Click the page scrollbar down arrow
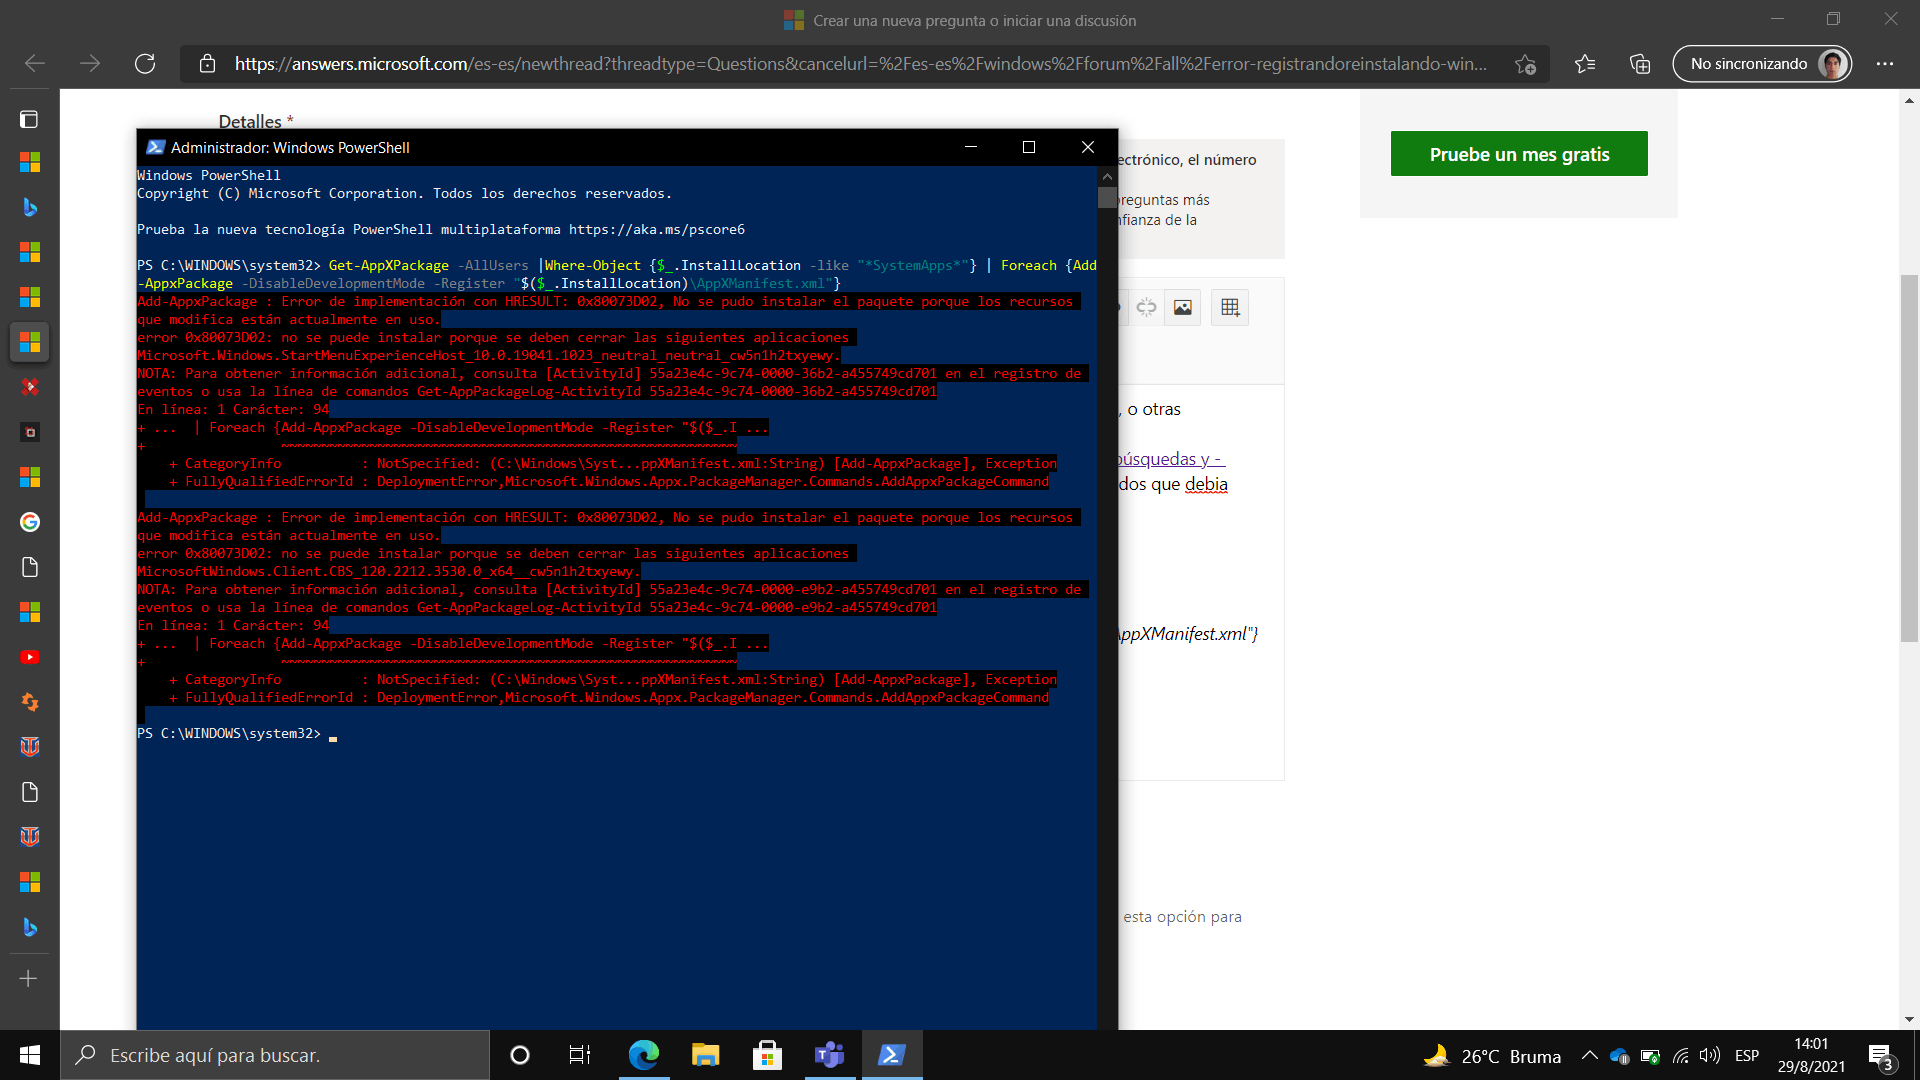The height and width of the screenshot is (1080, 1920). point(1909,1019)
